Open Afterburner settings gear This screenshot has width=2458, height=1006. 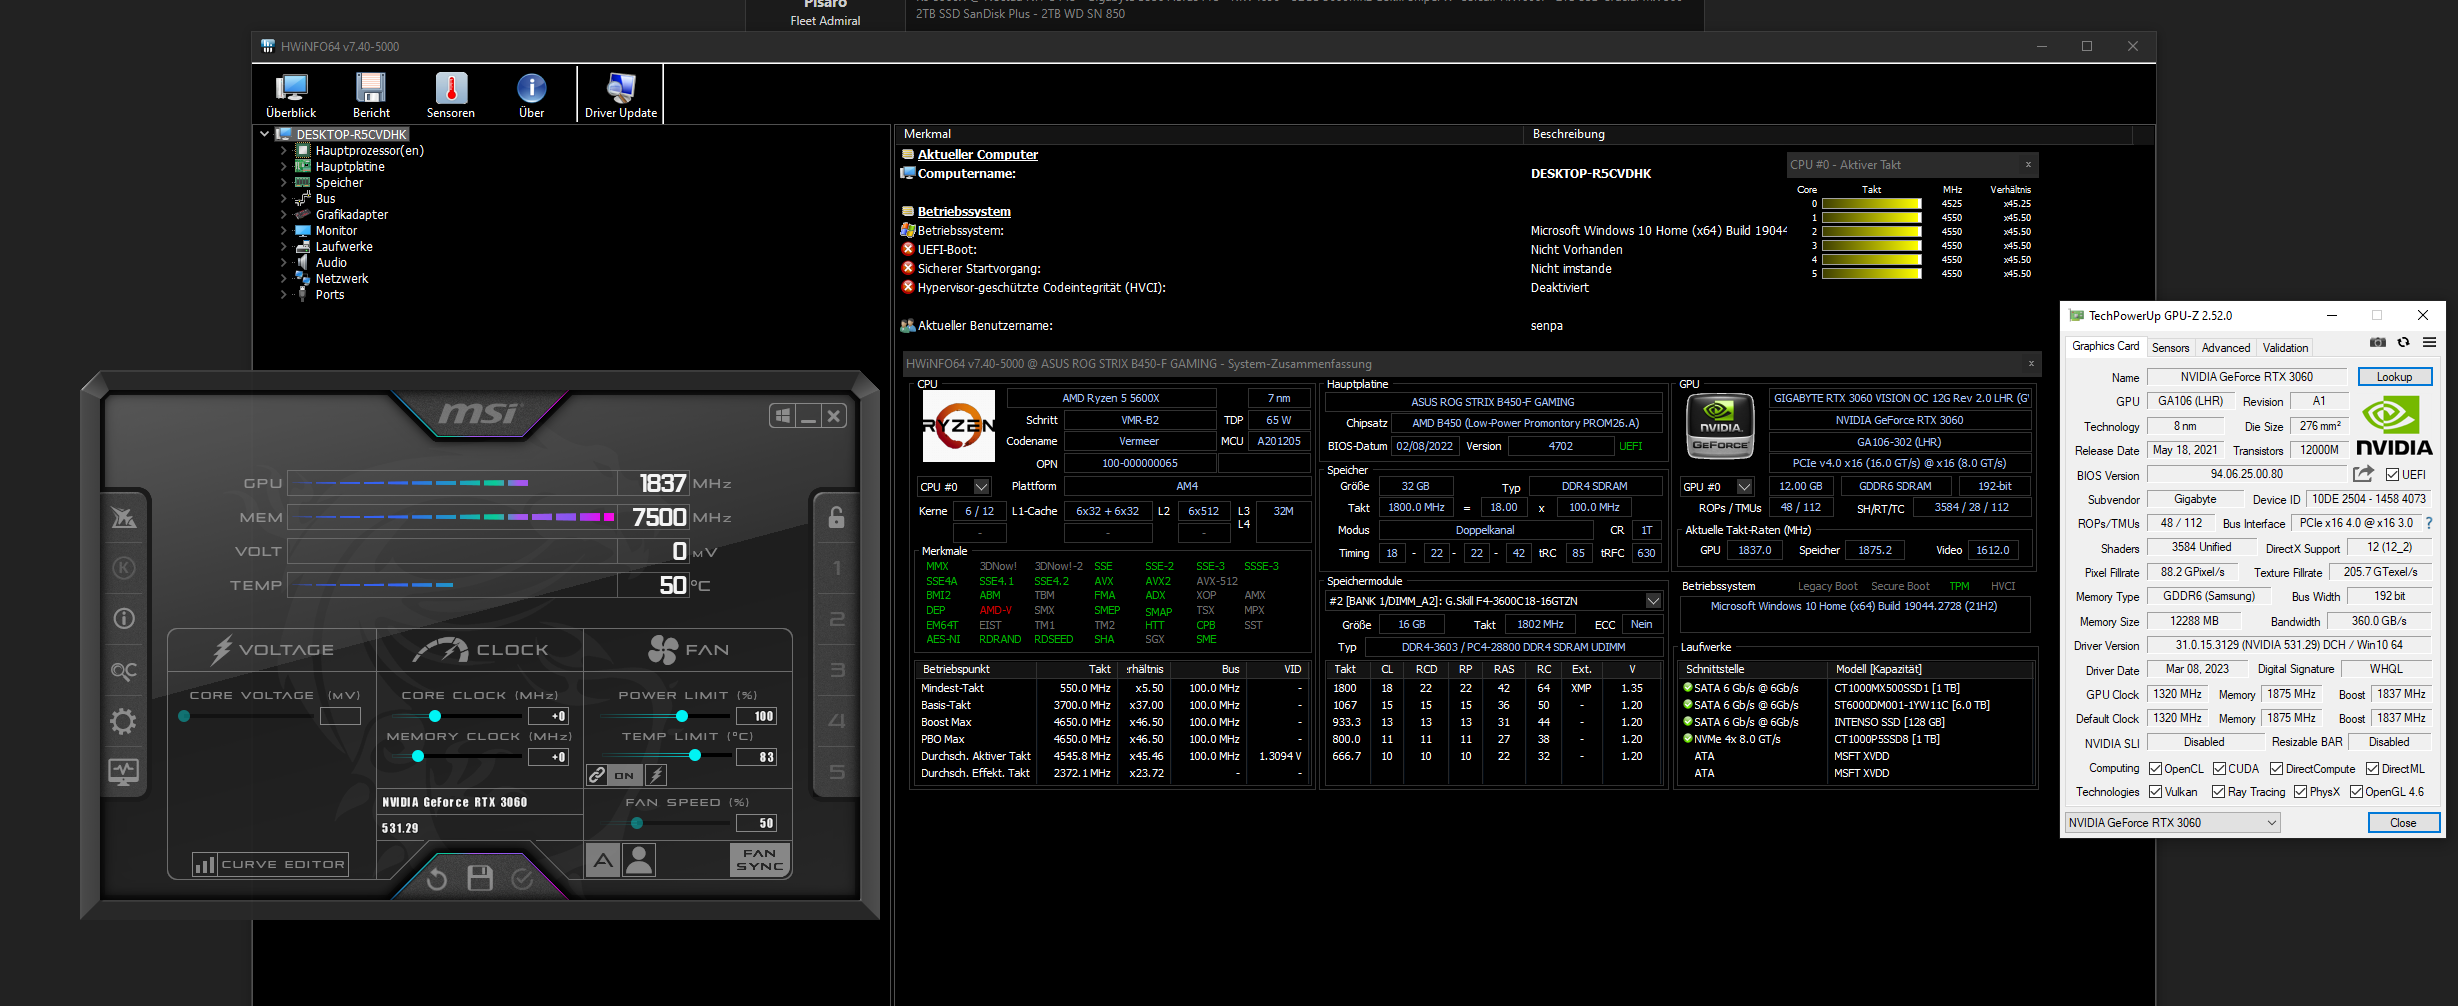tap(124, 721)
